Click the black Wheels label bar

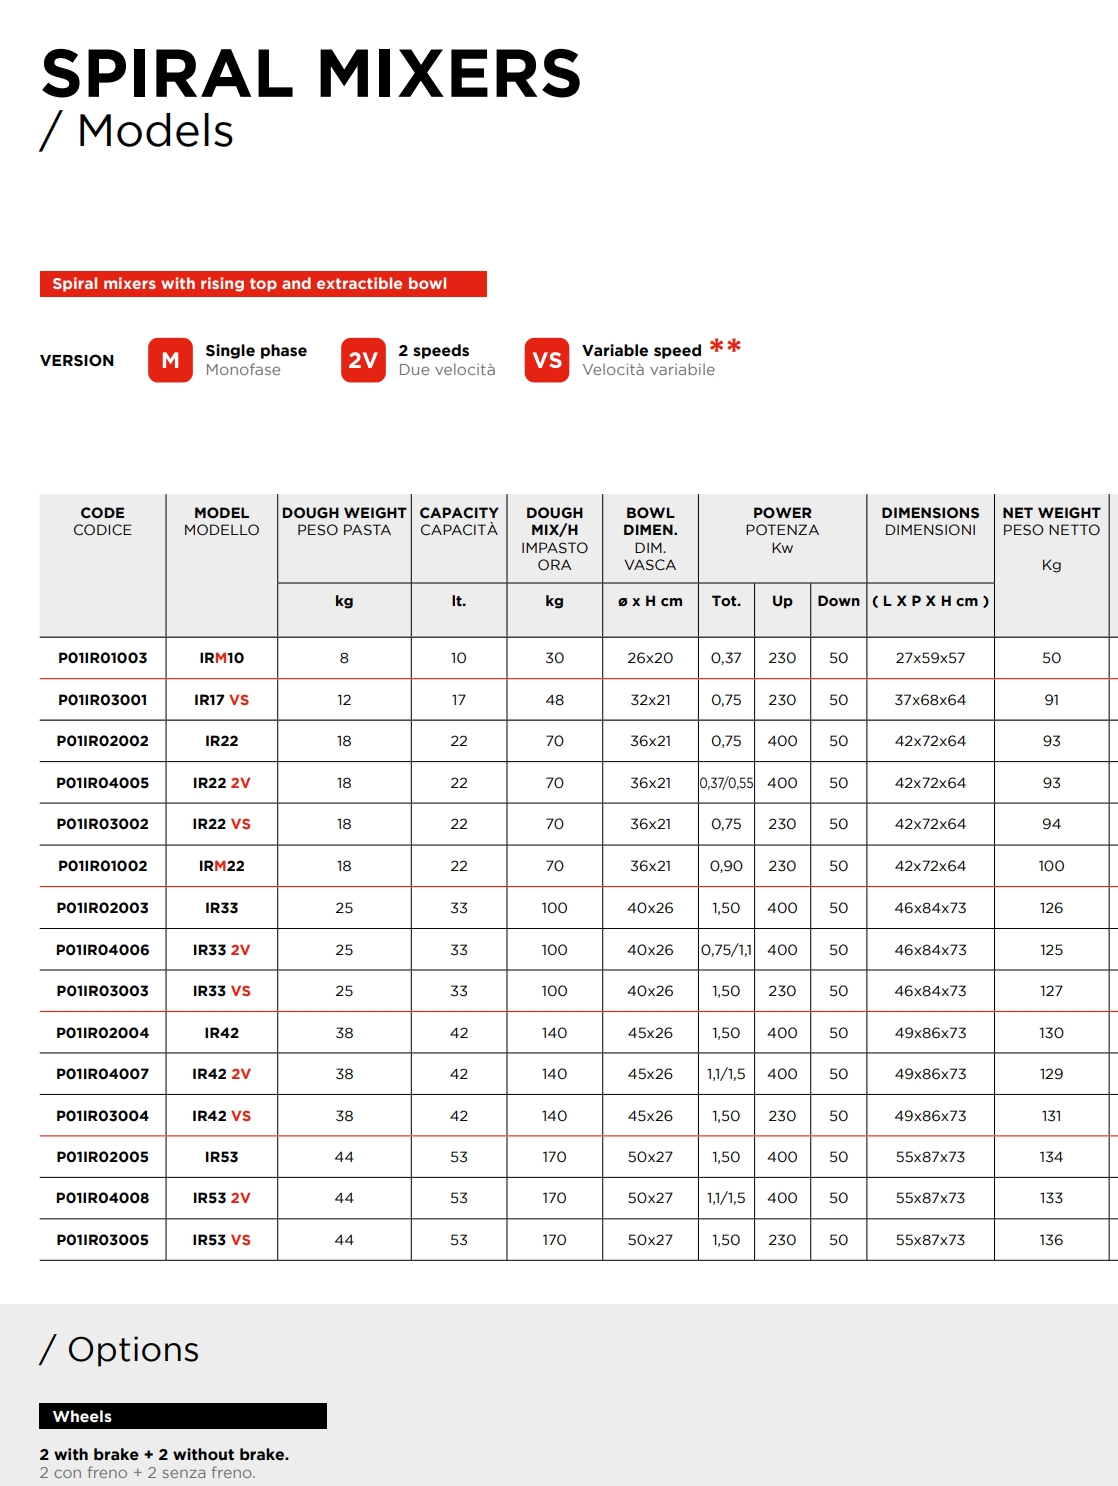pyautogui.click(x=183, y=1416)
